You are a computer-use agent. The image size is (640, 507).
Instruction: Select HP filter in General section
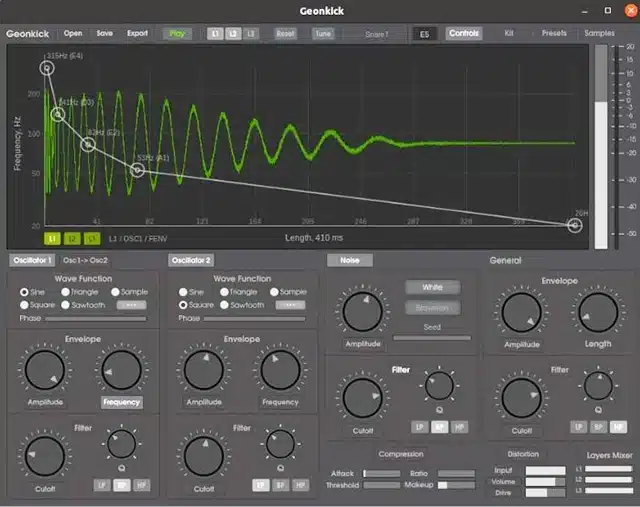pos(618,427)
